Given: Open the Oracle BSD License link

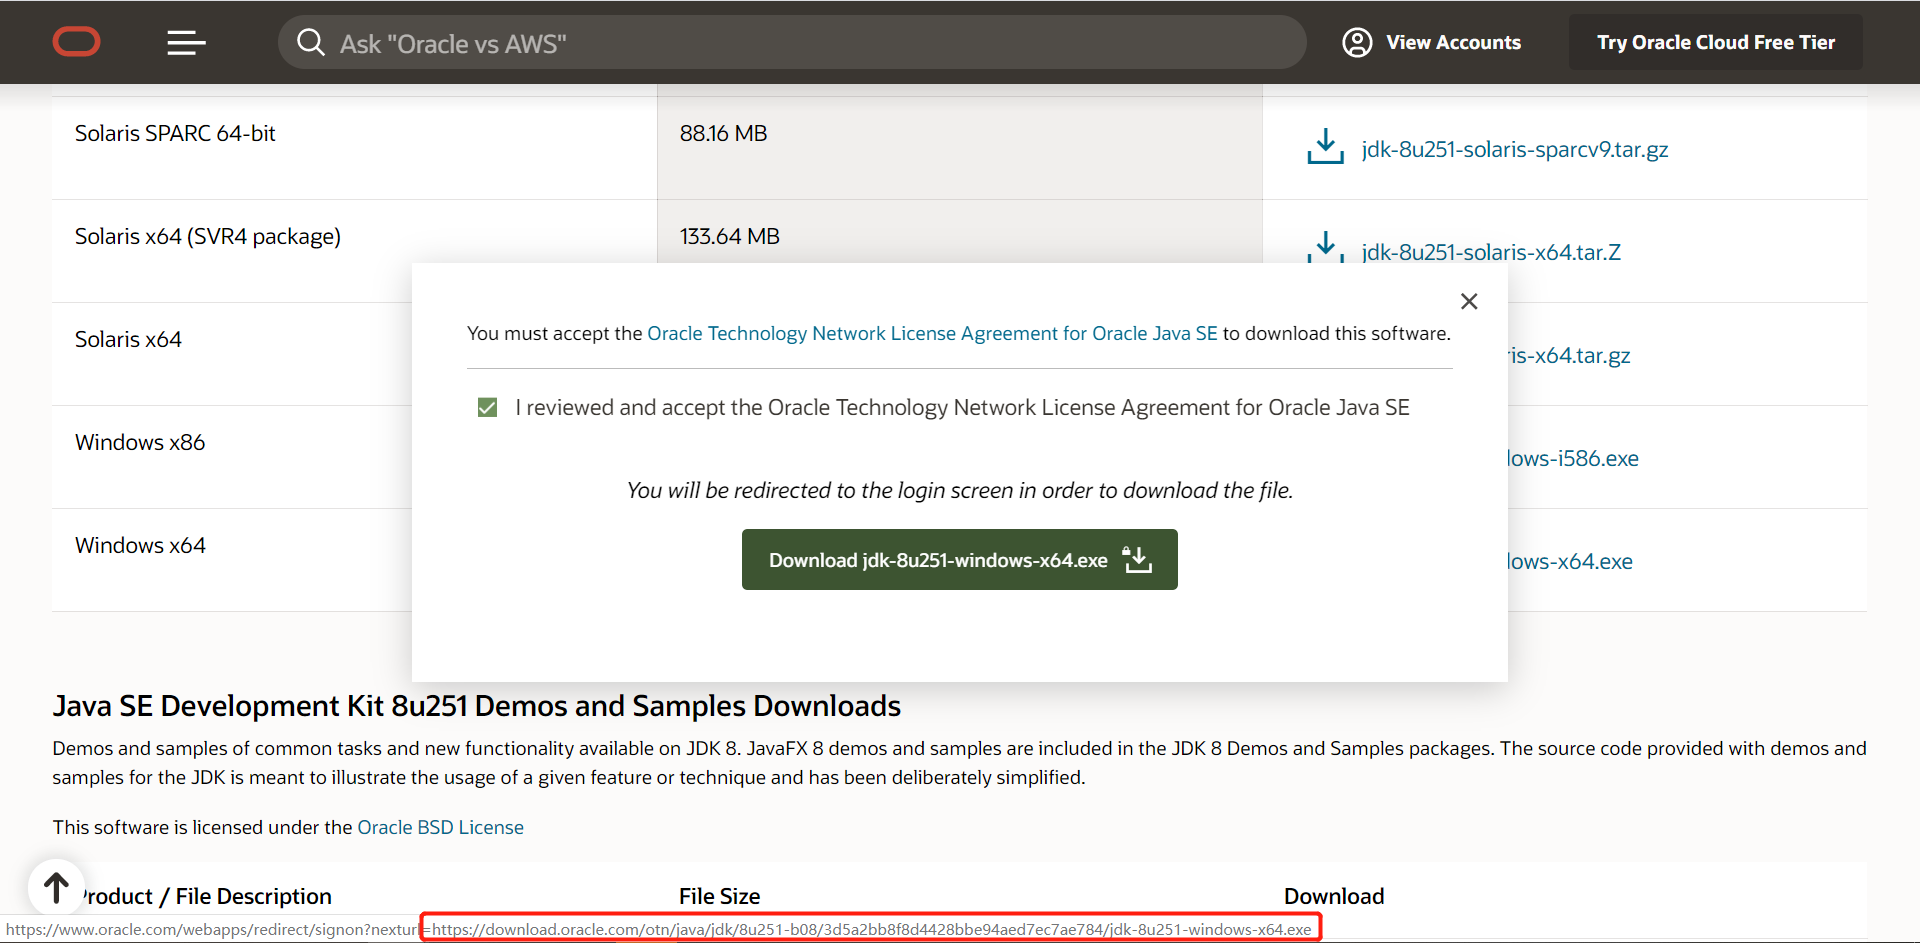Looking at the screenshot, I should coord(440,827).
